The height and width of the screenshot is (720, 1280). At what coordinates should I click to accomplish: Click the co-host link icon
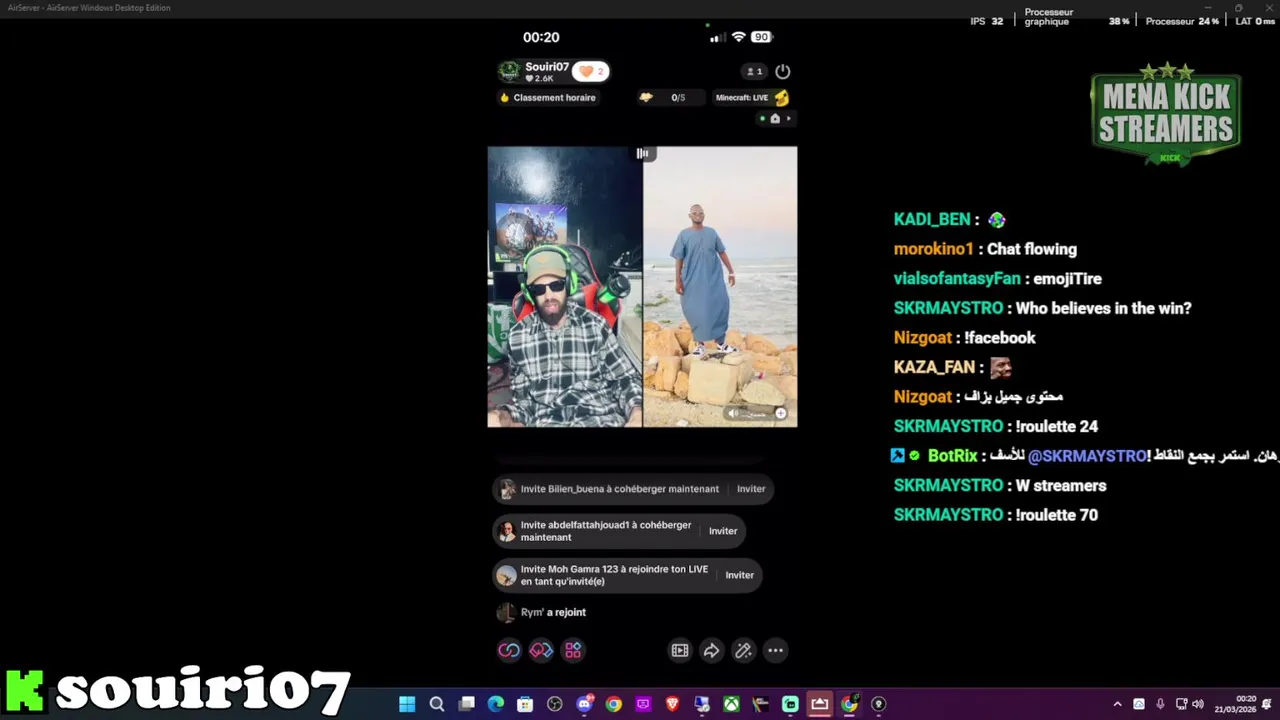[x=509, y=651]
